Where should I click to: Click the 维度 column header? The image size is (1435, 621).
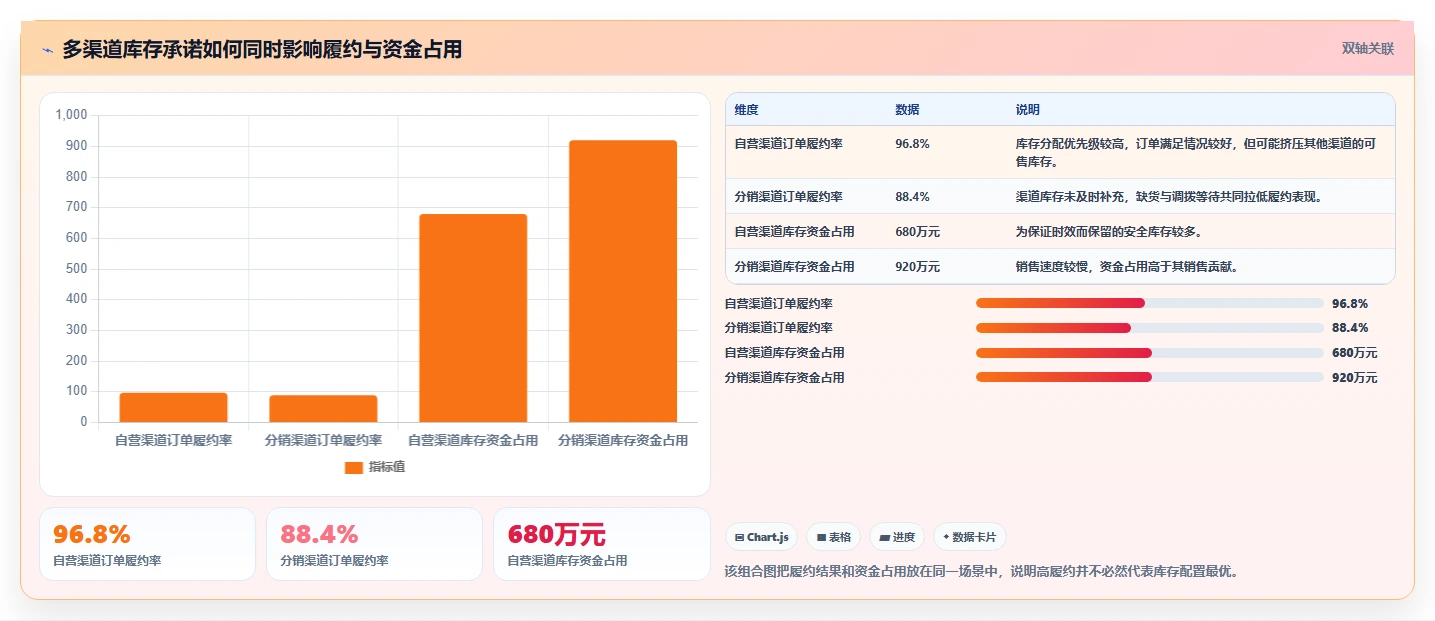tap(747, 110)
